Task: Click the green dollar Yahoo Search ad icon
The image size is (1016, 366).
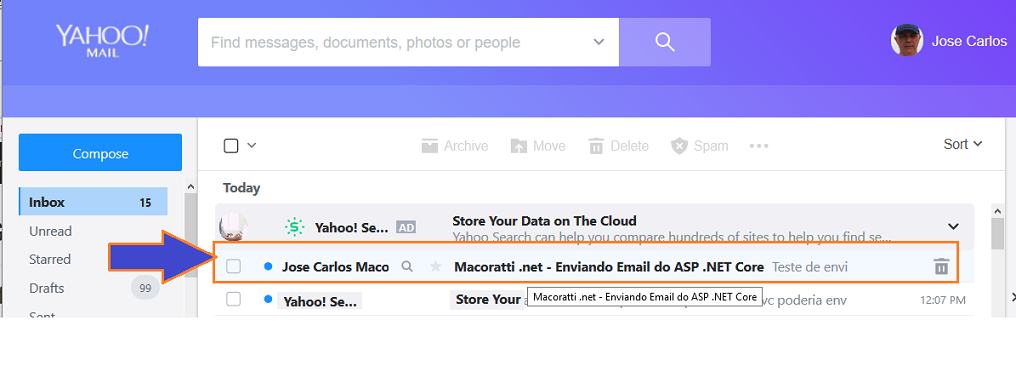Action: point(295,227)
